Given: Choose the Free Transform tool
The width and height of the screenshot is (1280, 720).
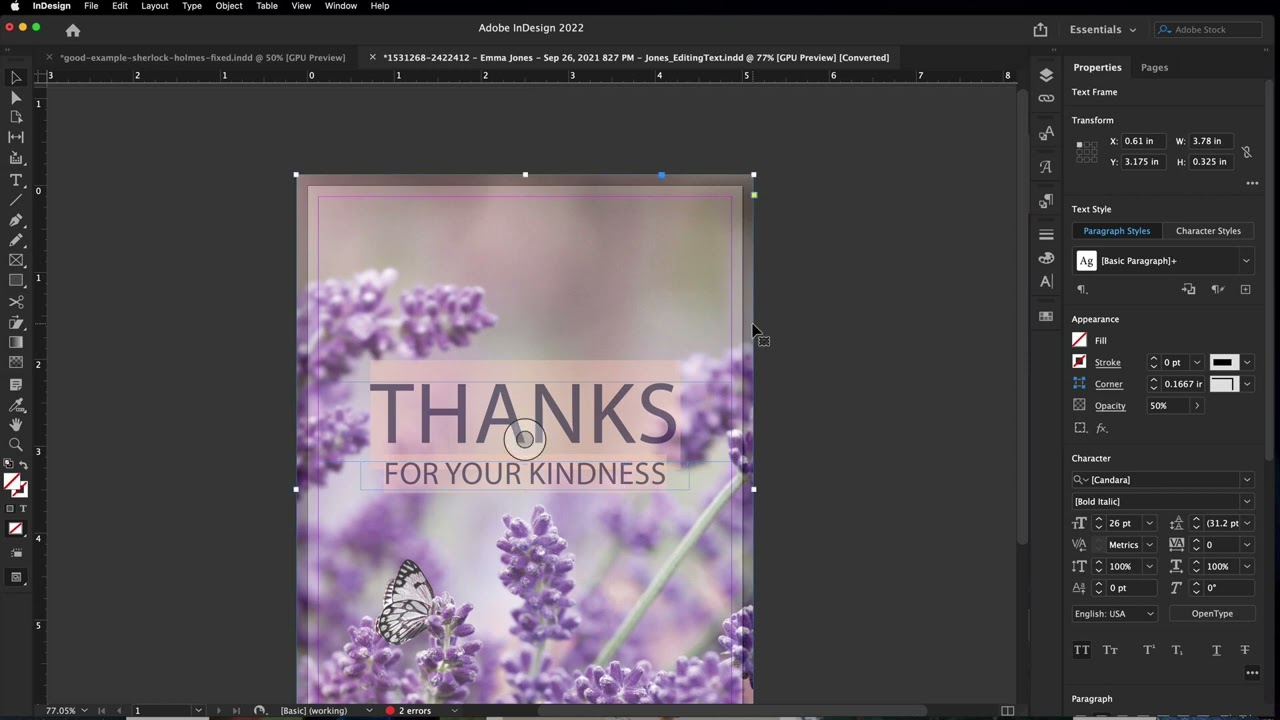Looking at the screenshot, I should (x=16, y=323).
